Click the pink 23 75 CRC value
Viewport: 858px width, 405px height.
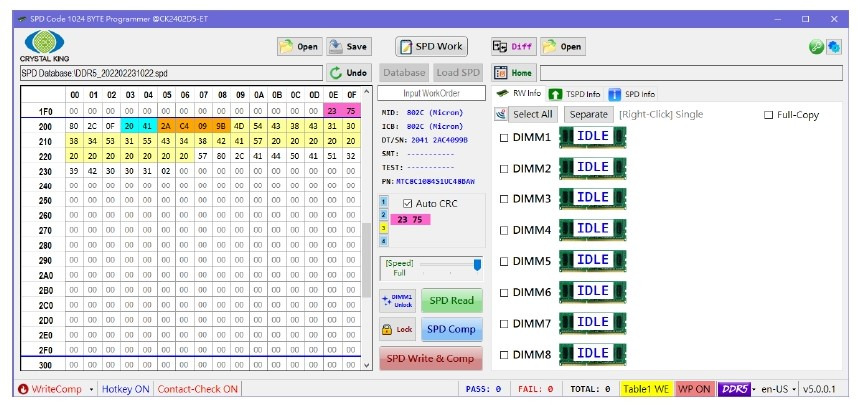(410, 219)
